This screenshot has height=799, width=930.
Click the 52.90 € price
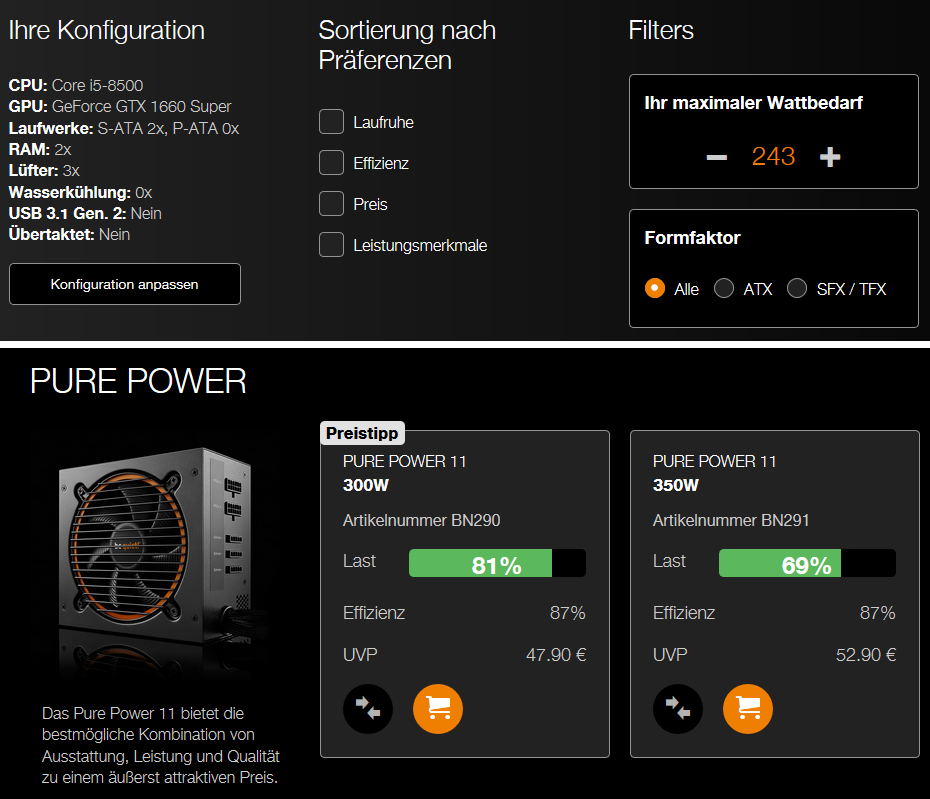pos(866,655)
